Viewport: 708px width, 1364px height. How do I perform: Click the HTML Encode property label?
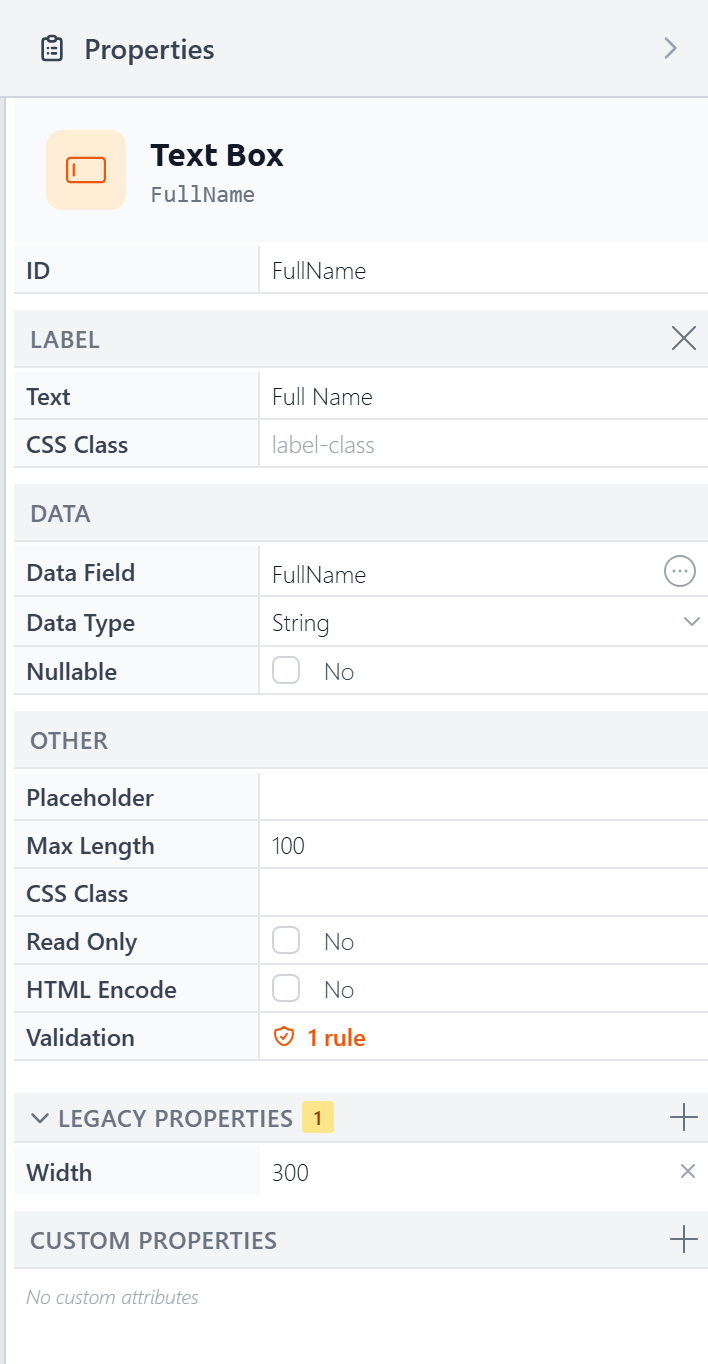[101, 989]
